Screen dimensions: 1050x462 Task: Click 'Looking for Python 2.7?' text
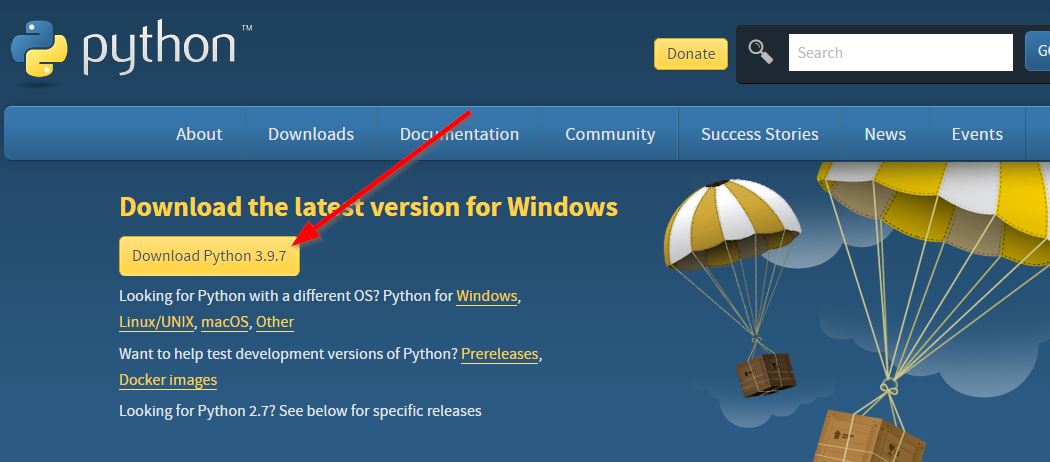197,410
